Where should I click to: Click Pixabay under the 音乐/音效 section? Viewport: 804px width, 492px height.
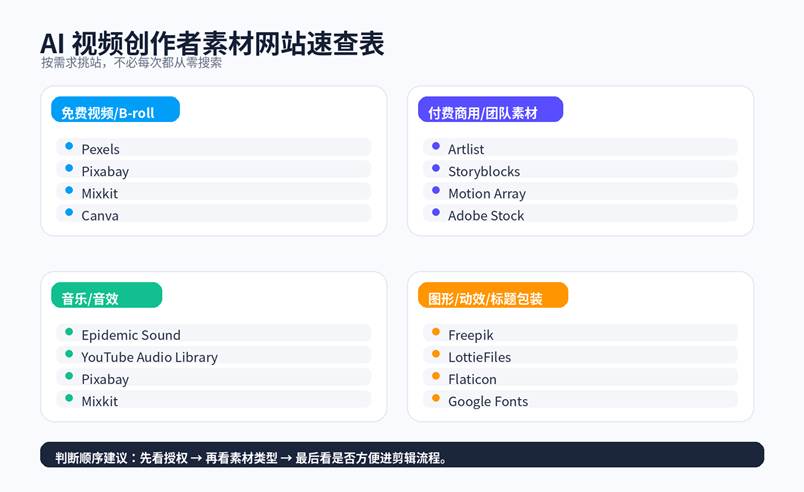[x=105, y=379]
